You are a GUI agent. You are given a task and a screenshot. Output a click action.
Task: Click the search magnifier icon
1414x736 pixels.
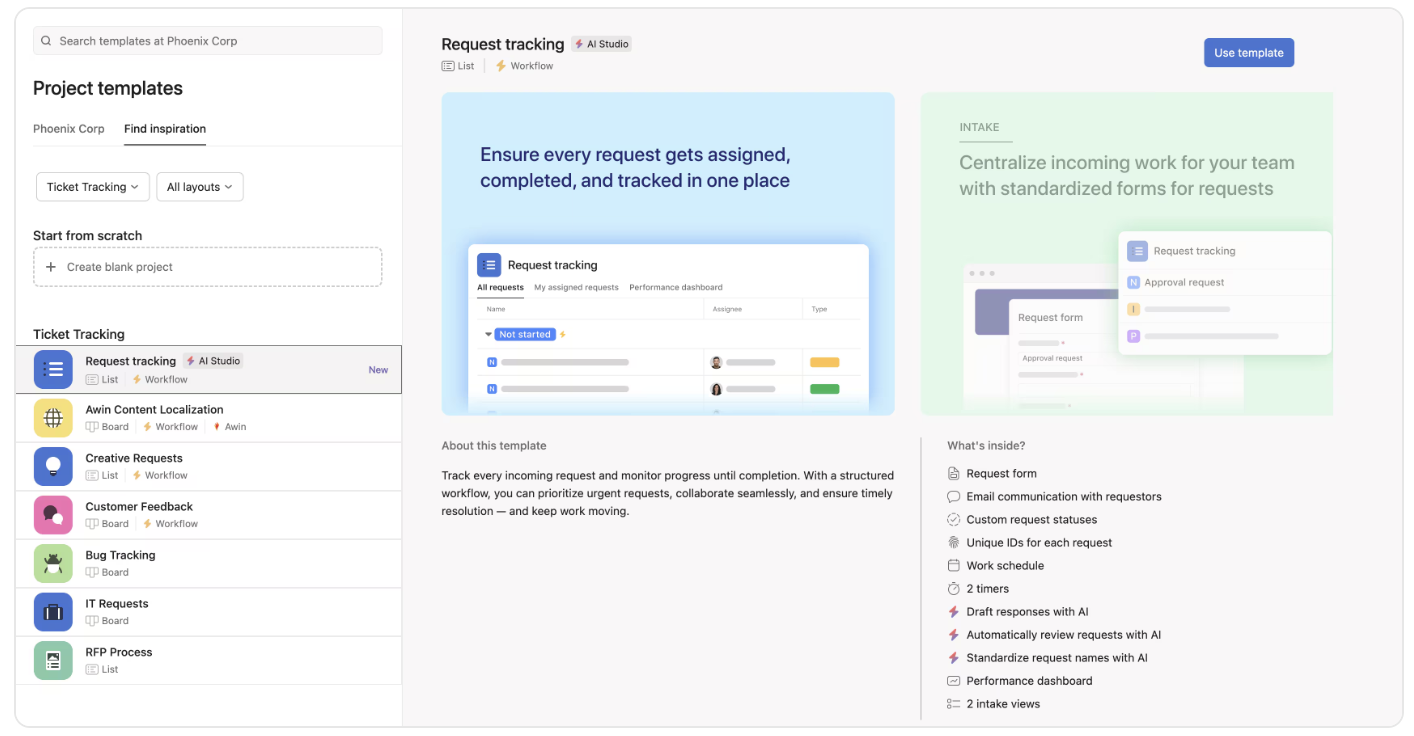click(x=46, y=41)
